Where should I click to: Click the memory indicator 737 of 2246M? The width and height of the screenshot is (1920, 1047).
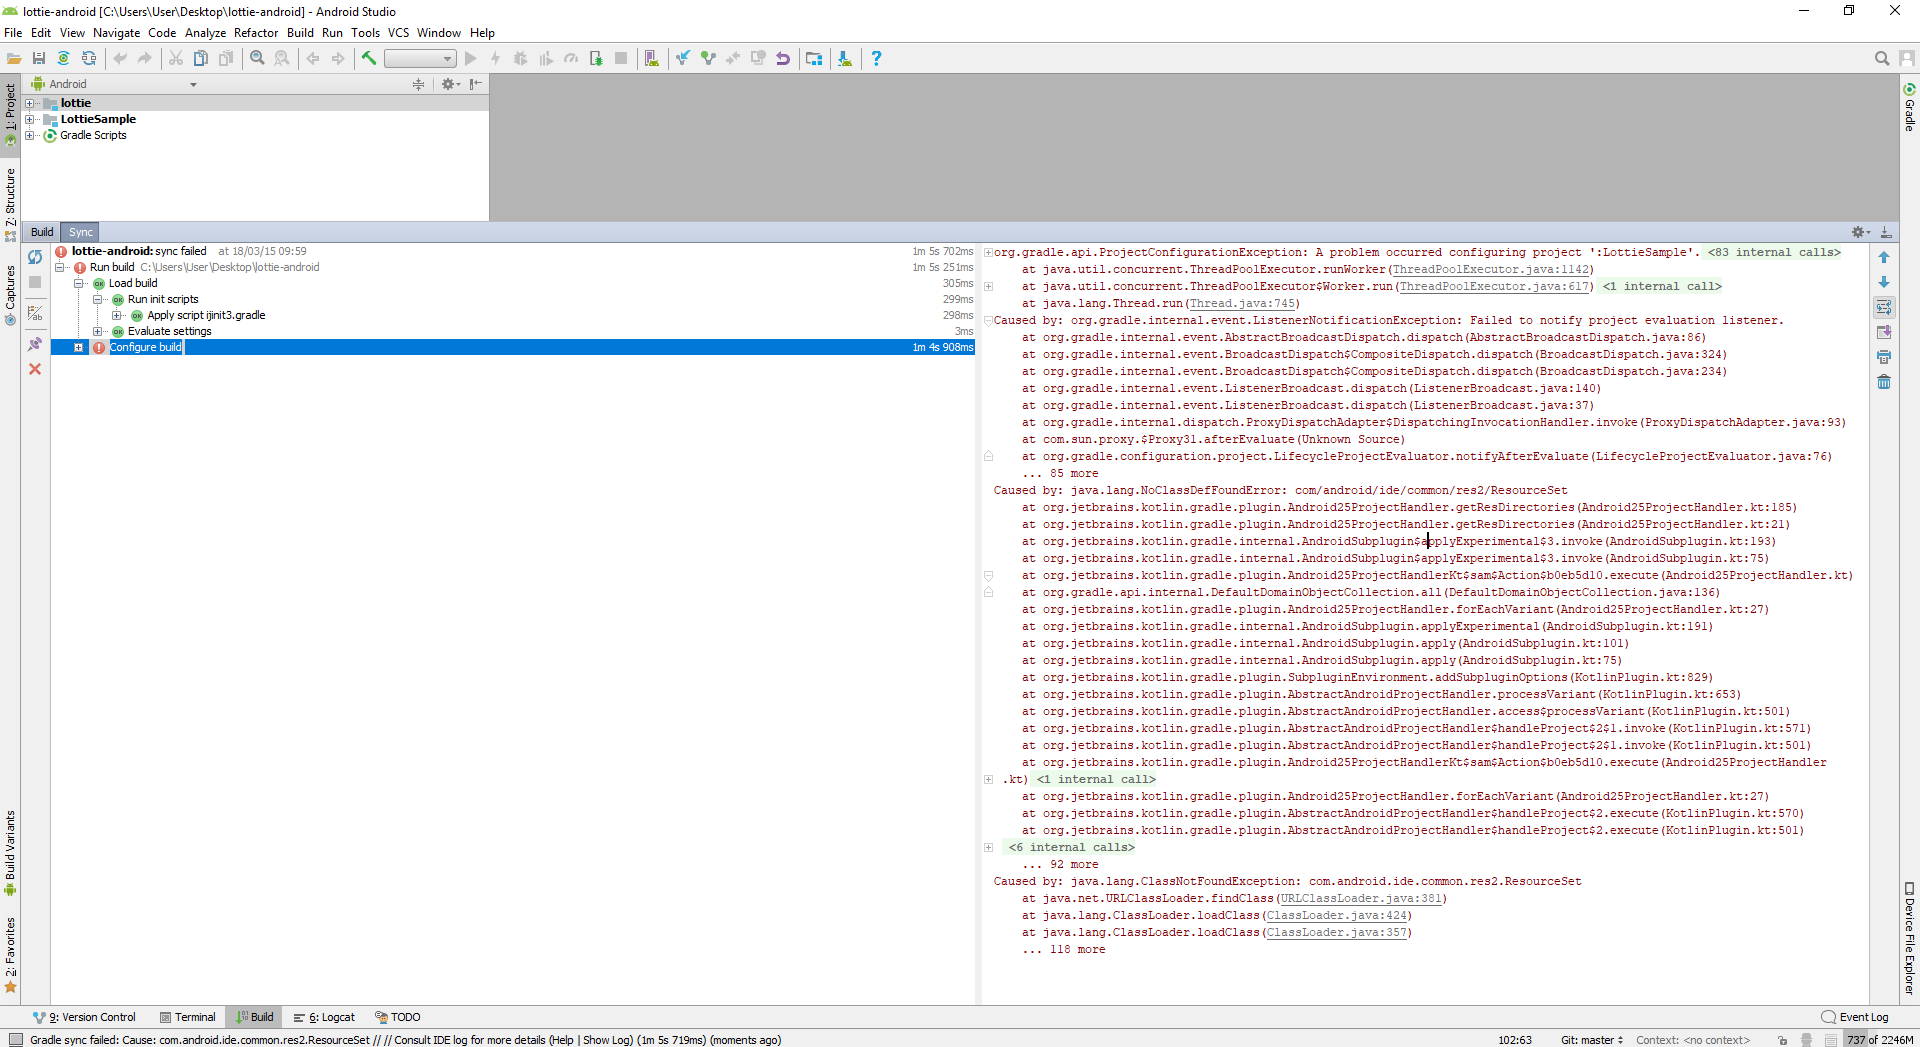point(1879,1040)
